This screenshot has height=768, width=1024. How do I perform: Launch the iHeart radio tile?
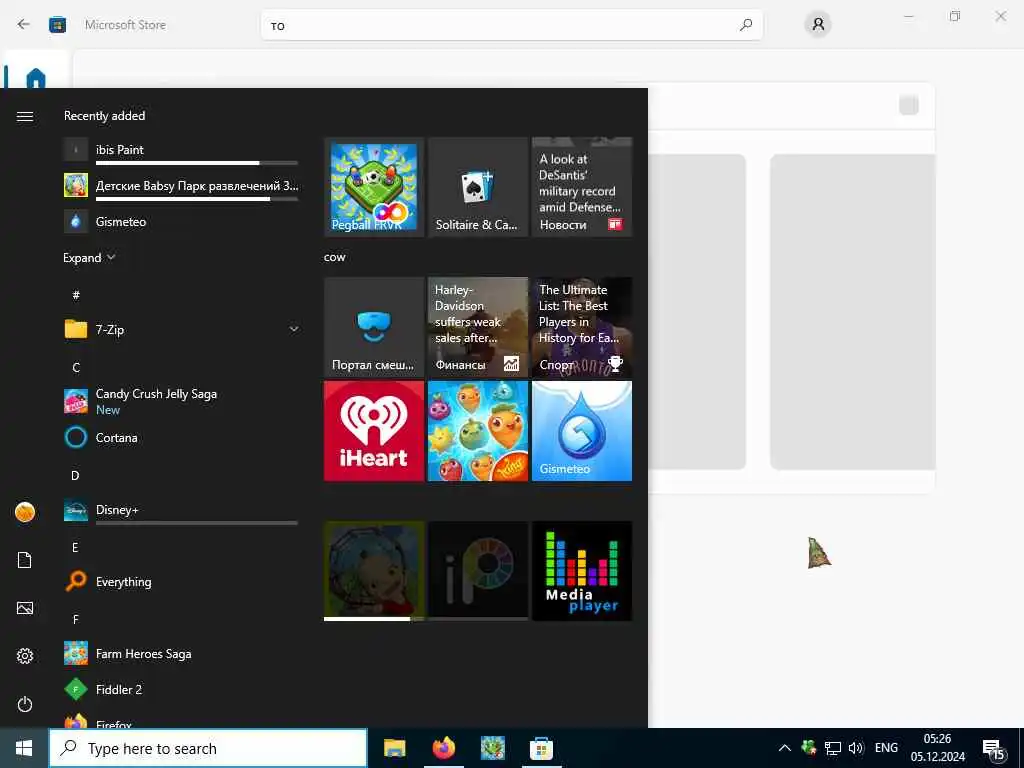coord(374,431)
